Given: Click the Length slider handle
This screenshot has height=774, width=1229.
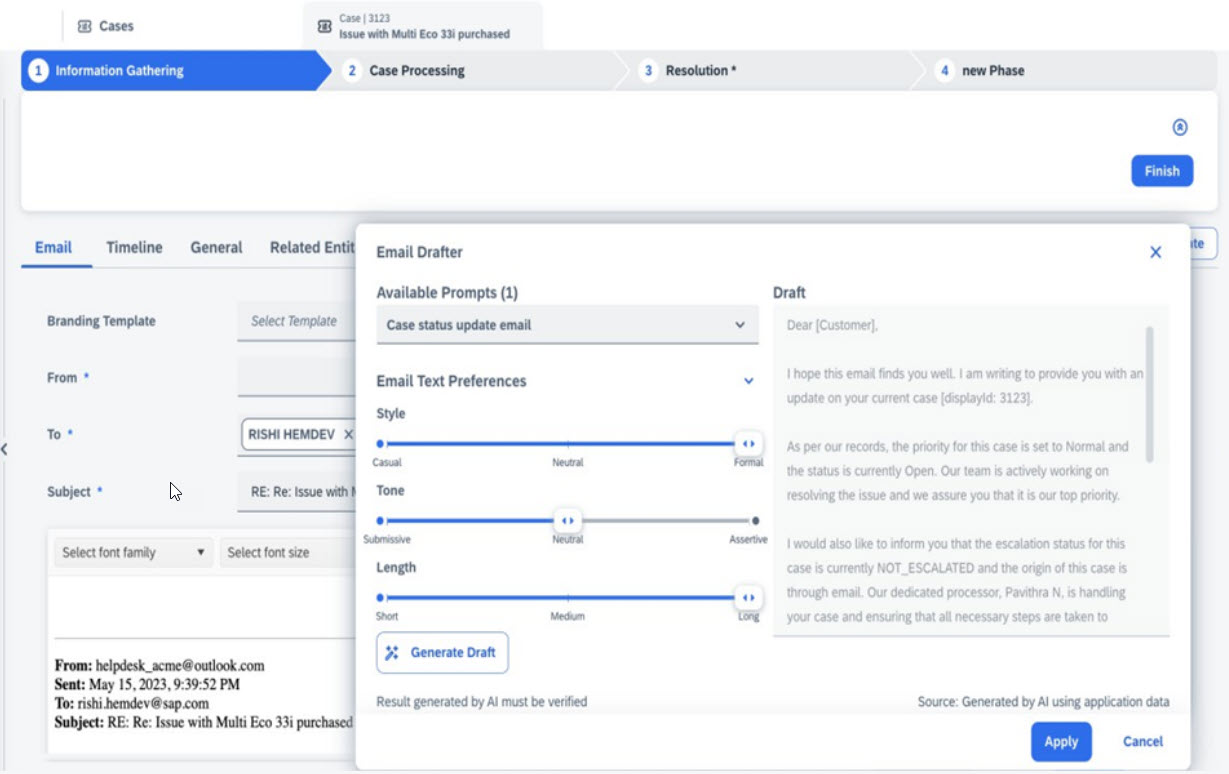Looking at the screenshot, I should click(747, 597).
